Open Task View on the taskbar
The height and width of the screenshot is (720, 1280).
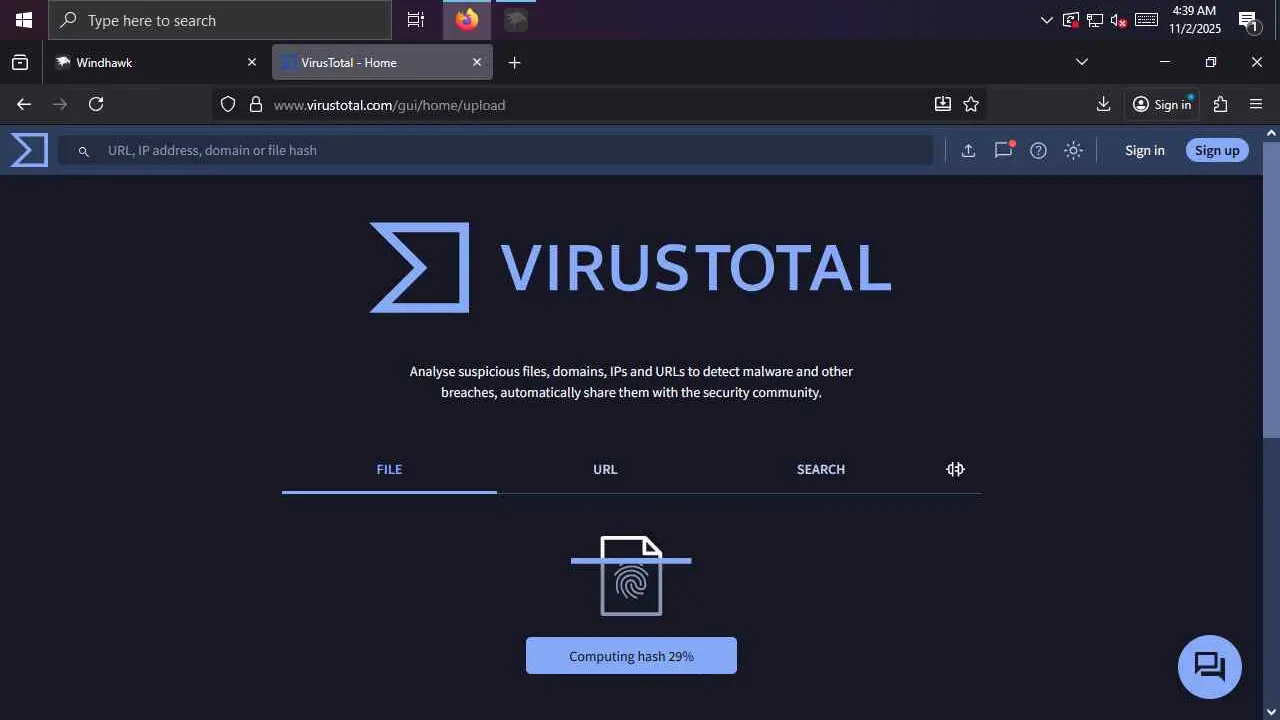[416, 20]
